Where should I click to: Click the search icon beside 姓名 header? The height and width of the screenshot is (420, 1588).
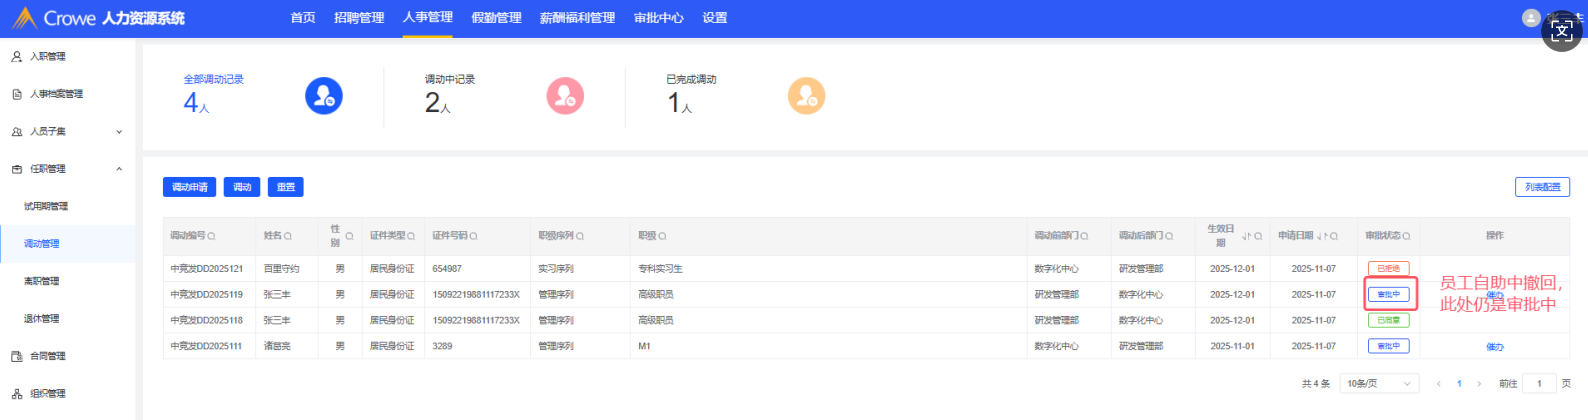point(288,236)
